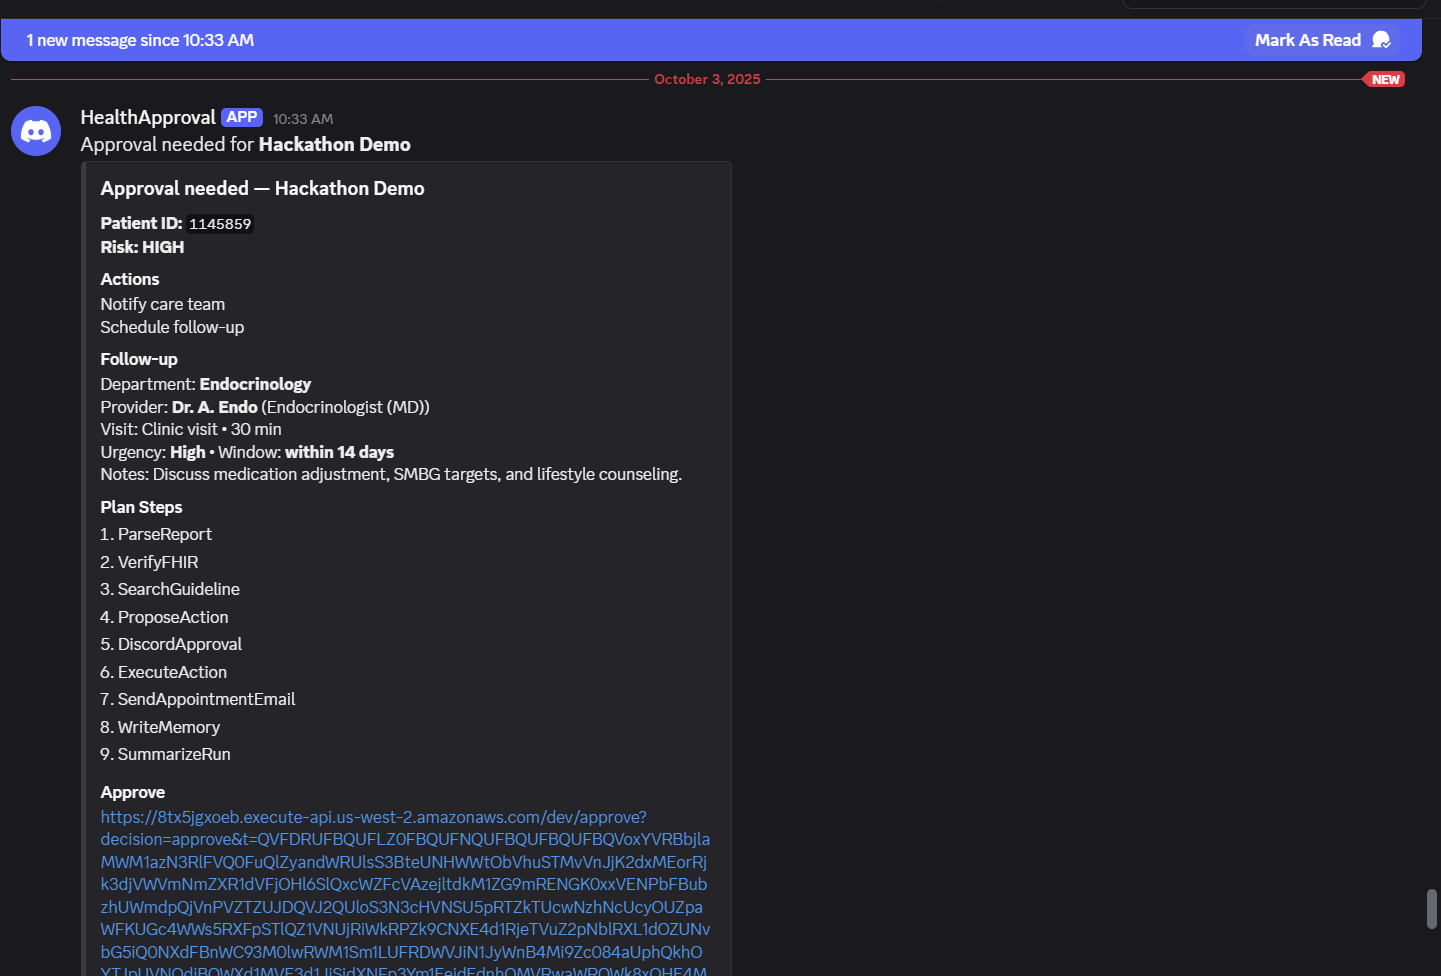This screenshot has width=1441, height=976.
Task: Click plan step 7. SendAppointmentEmail
Action: click(x=198, y=699)
